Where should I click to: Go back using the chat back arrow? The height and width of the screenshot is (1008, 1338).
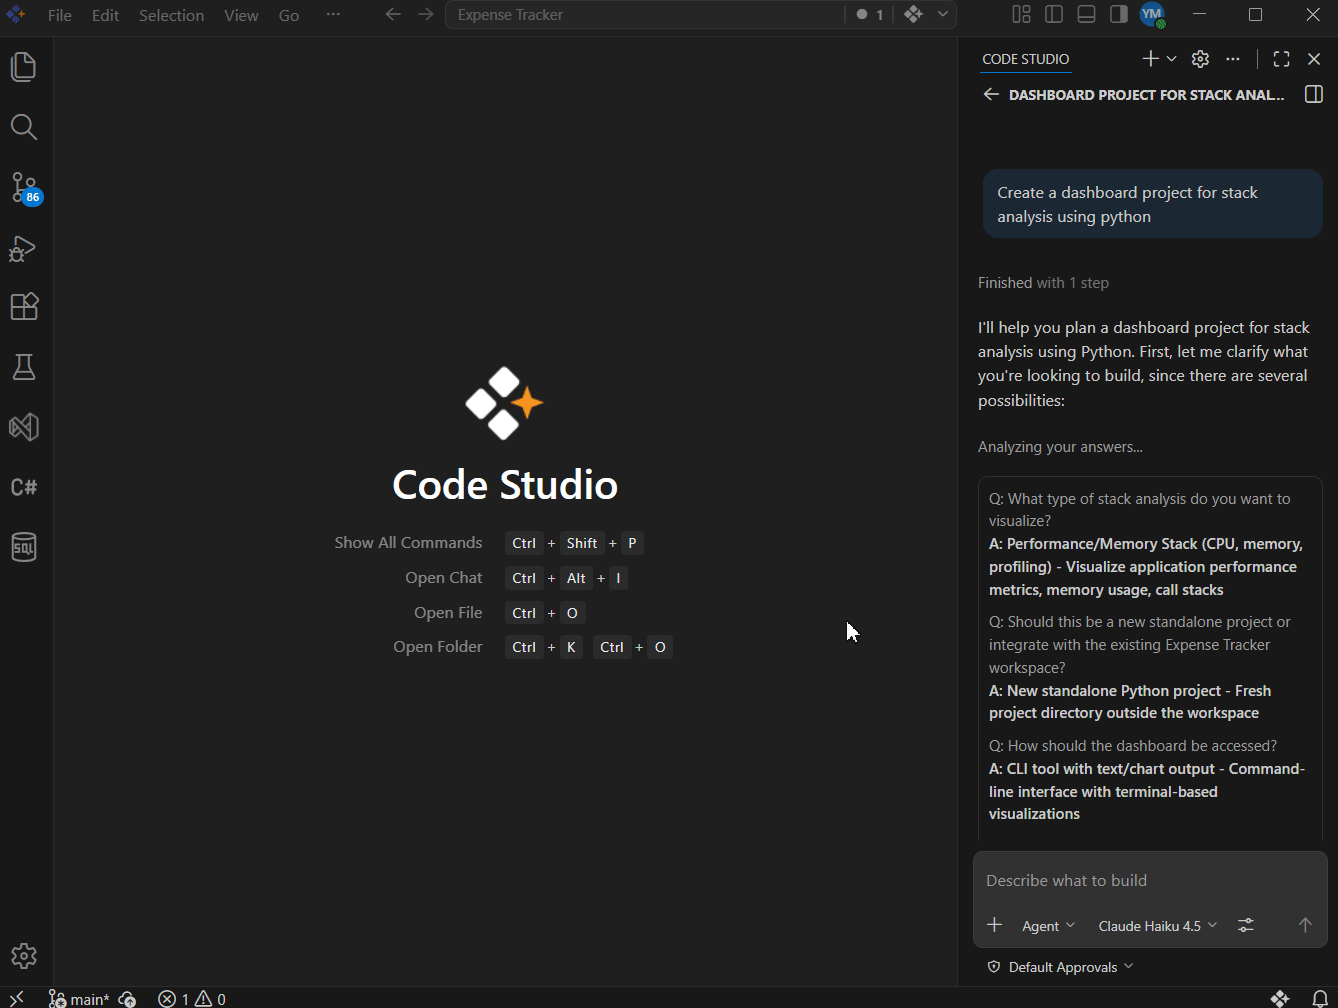coord(991,94)
